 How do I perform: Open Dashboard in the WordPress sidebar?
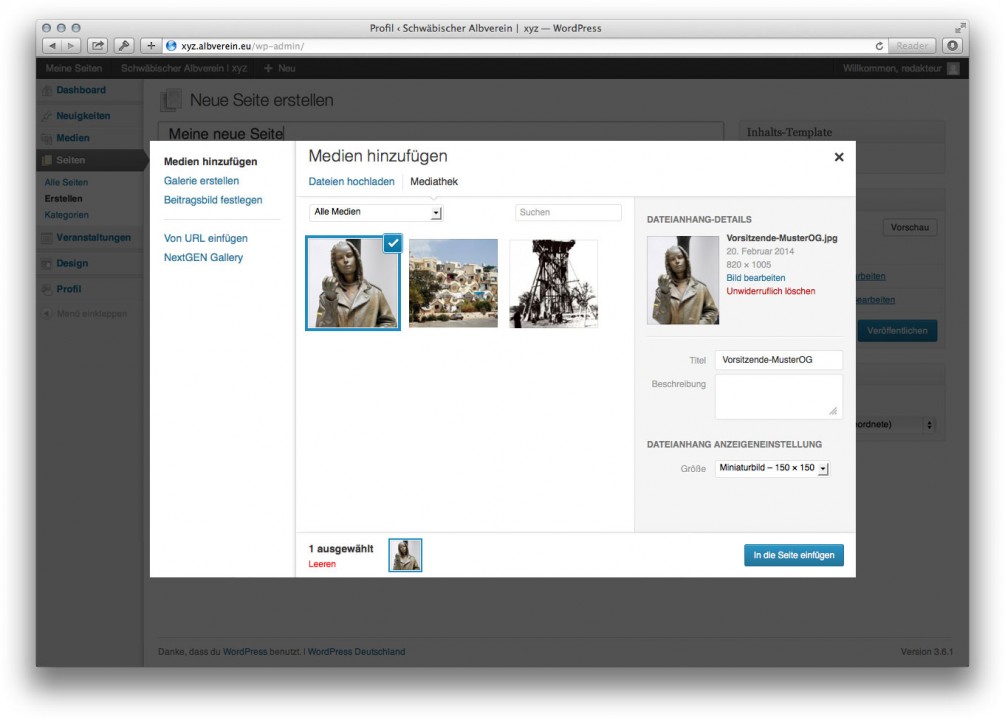point(81,90)
